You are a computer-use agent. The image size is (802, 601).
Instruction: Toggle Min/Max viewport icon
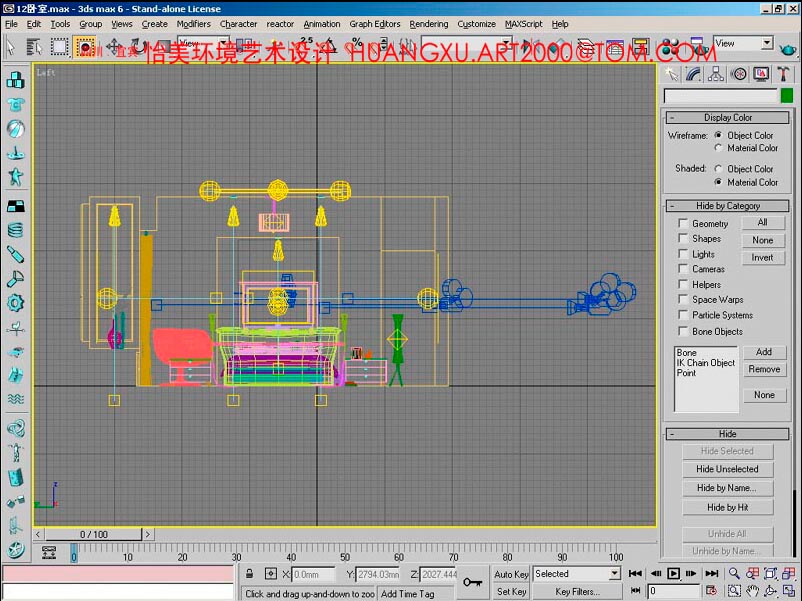click(x=788, y=591)
